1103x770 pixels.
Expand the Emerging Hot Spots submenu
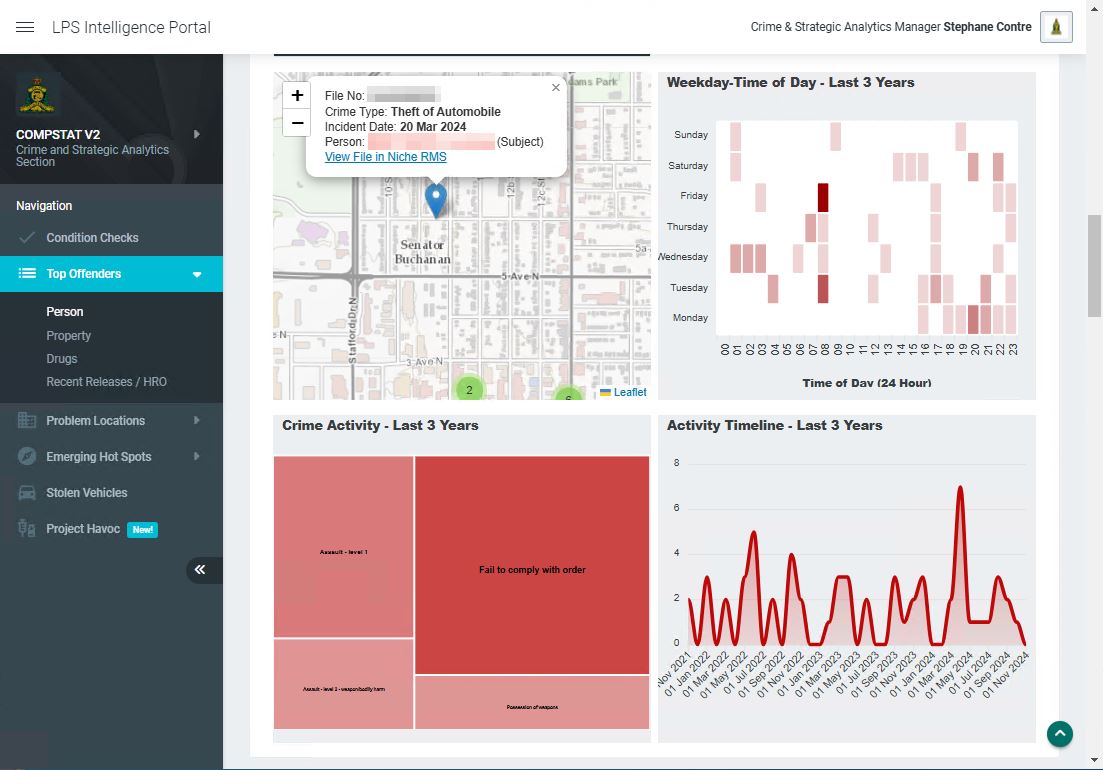196,457
